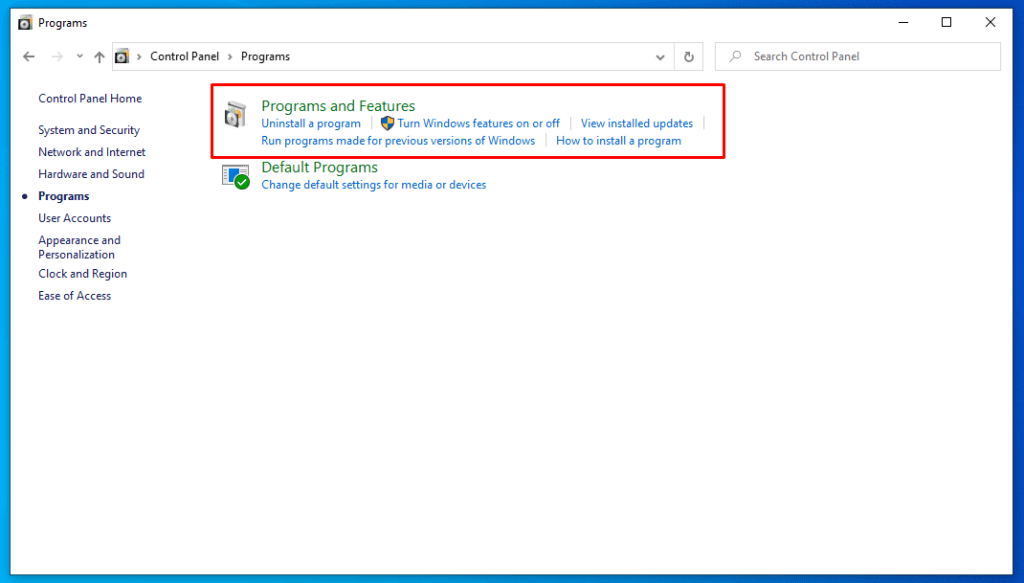Screen dimensions: 1024x583
Task: Open the Programs and Features heading
Action: [338, 105]
